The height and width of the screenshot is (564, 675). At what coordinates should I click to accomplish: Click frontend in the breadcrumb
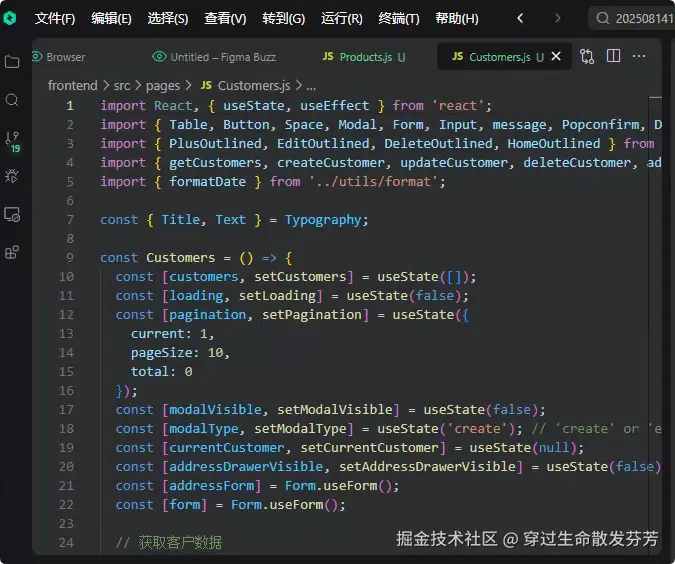pyautogui.click(x=72, y=86)
